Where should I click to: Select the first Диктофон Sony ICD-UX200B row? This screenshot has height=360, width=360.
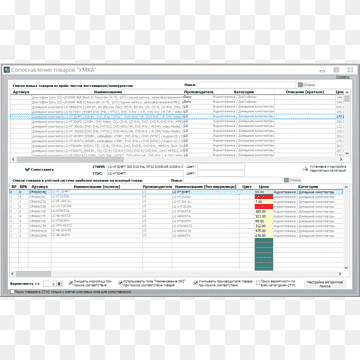[x=177, y=97]
